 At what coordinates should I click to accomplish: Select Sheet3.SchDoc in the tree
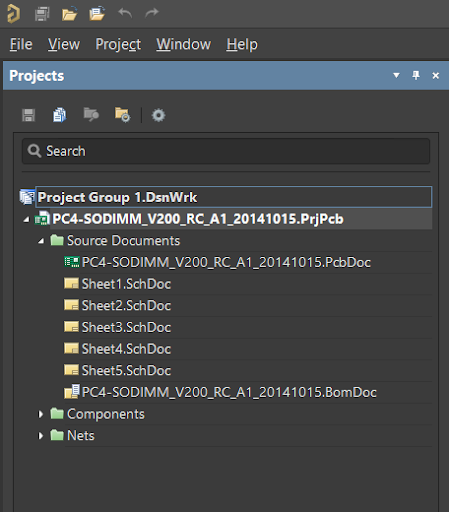126,327
